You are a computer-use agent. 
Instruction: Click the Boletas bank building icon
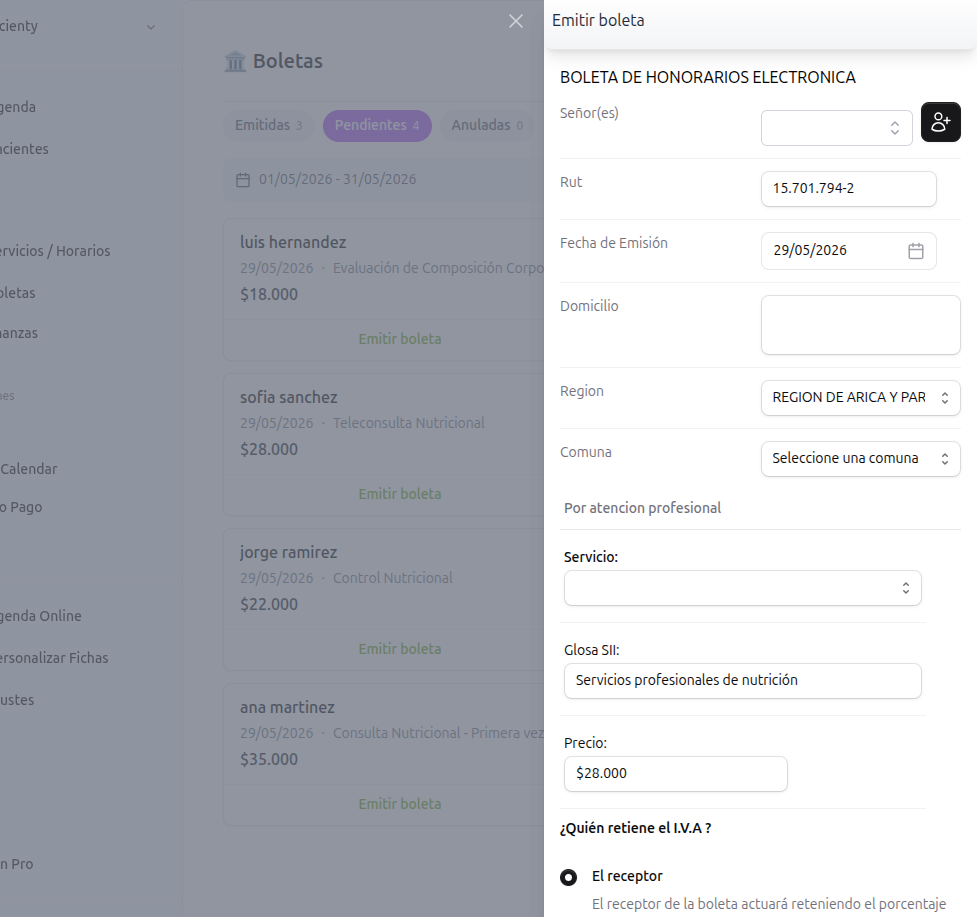point(235,61)
